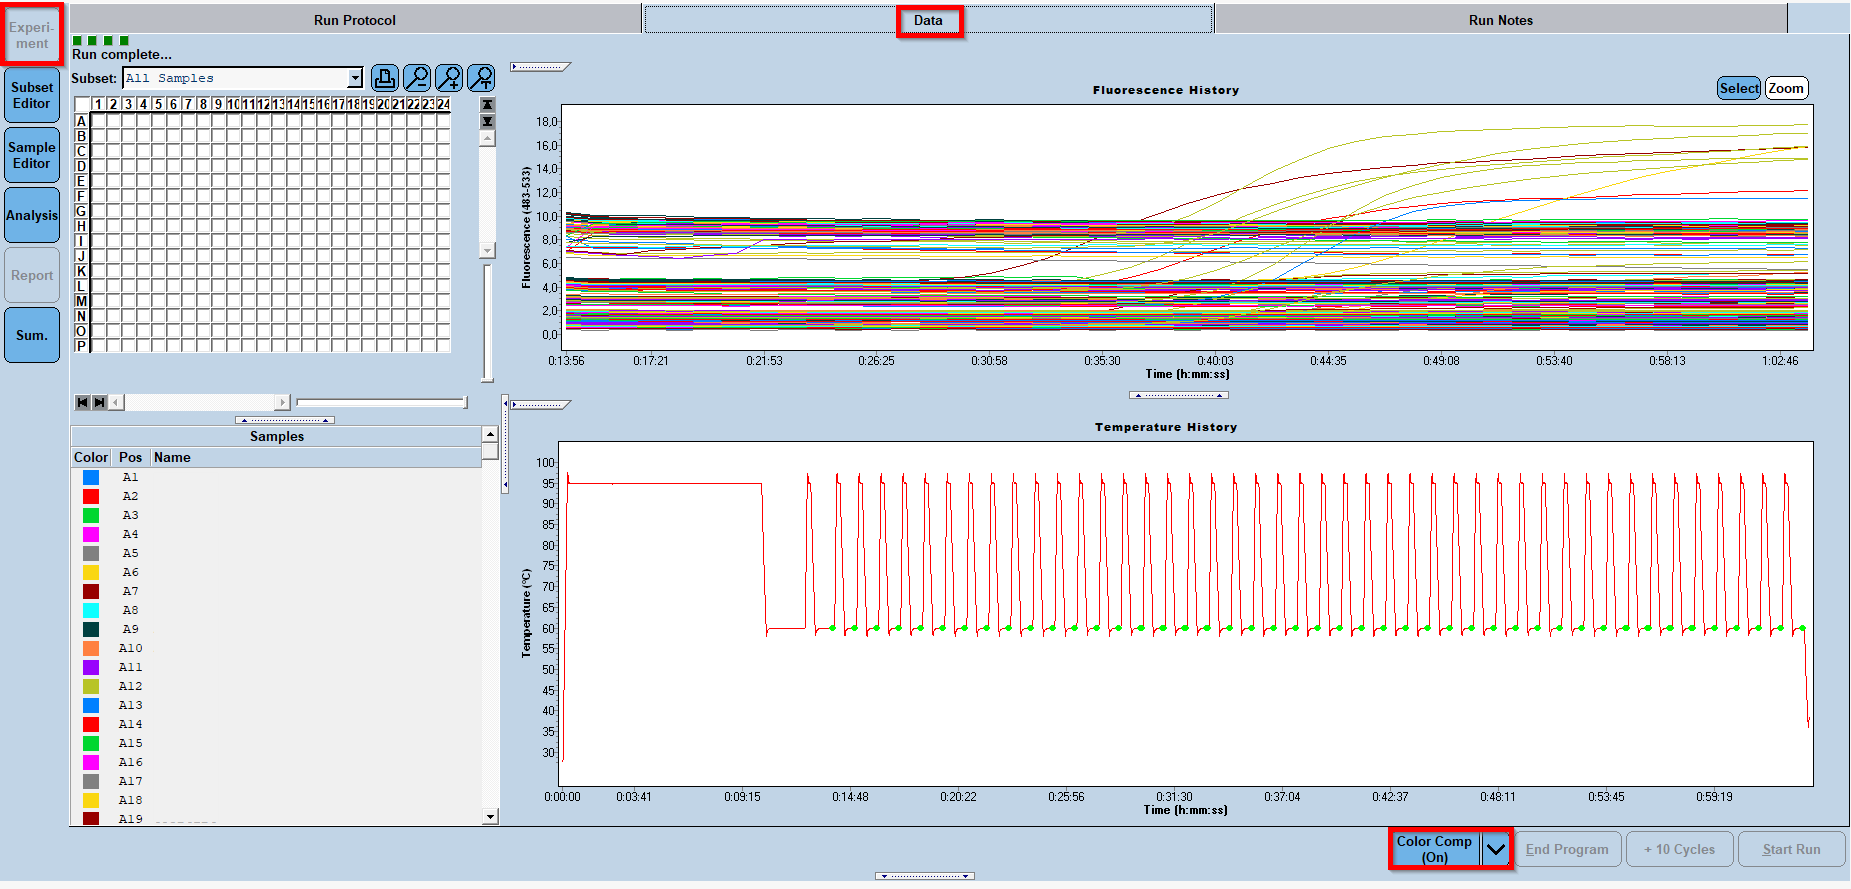Click plate scrollbar down arrow
The height and width of the screenshot is (889, 1851).
coord(487,250)
